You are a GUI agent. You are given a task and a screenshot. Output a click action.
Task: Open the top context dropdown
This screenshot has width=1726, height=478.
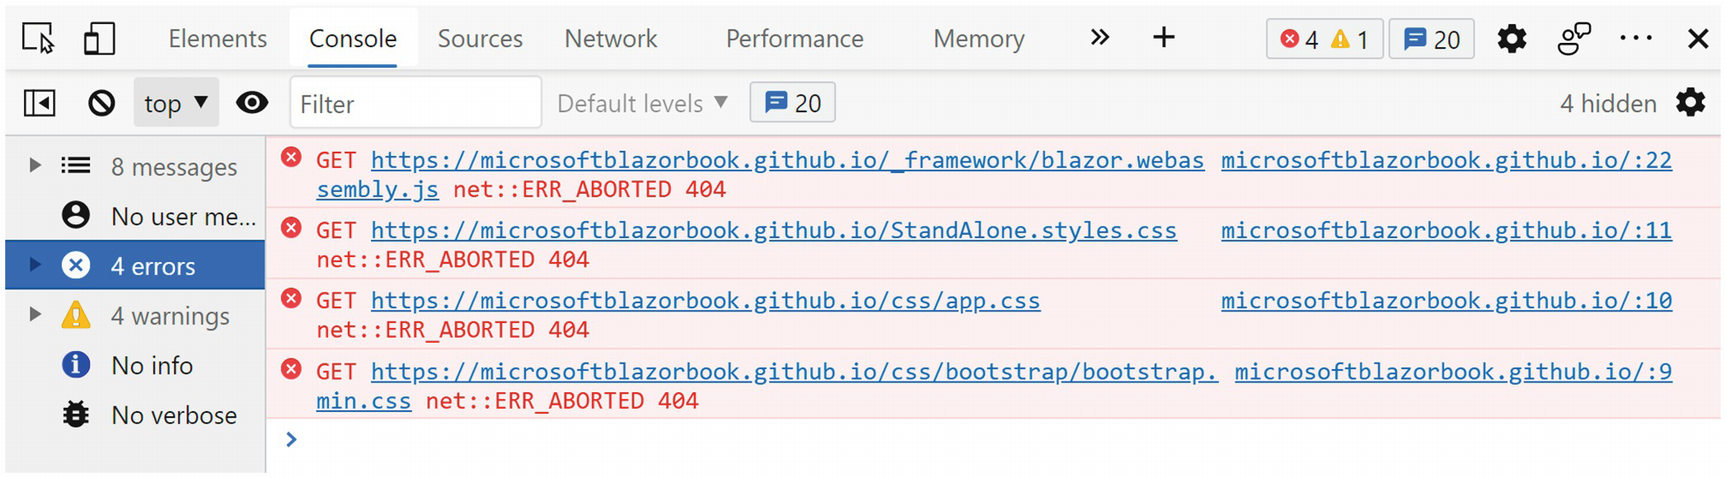(x=176, y=103)
